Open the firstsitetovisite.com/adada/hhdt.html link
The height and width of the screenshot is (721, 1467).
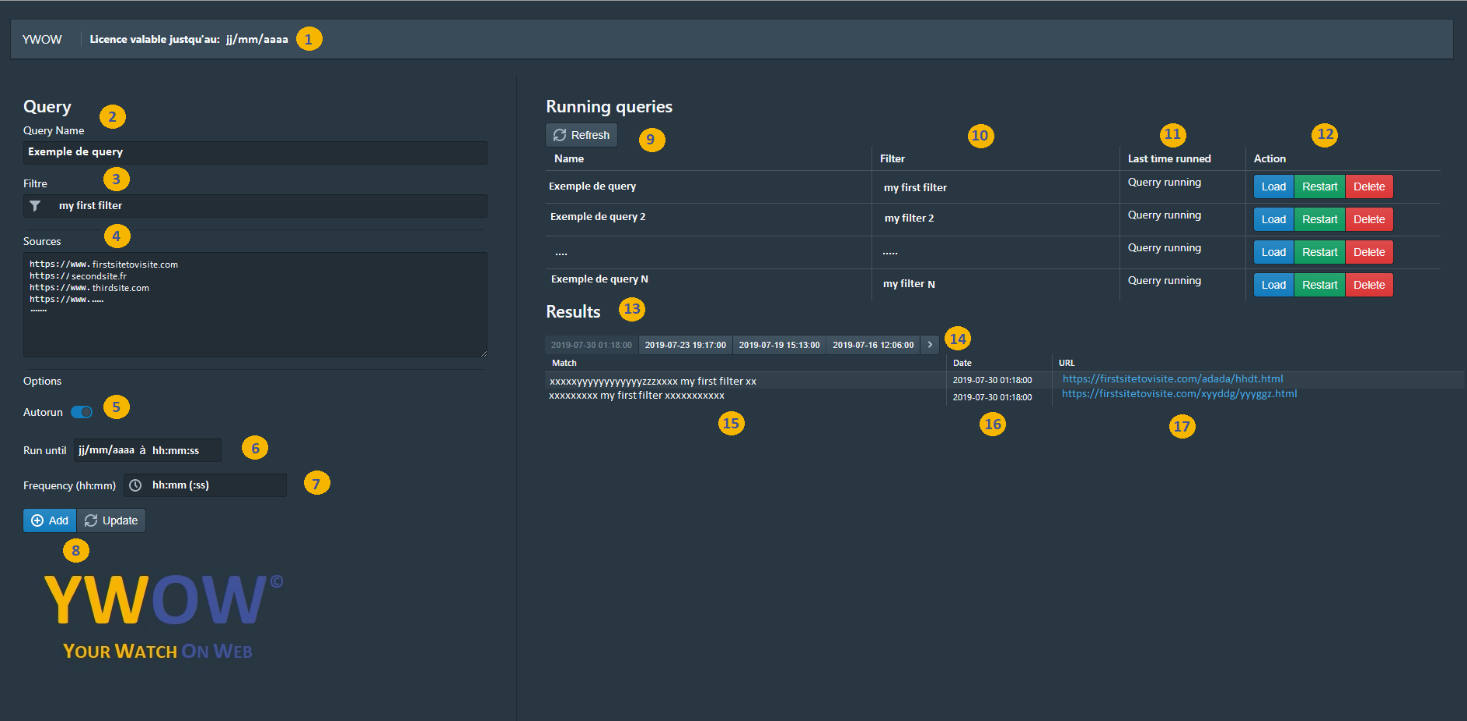coord(1172,379)
